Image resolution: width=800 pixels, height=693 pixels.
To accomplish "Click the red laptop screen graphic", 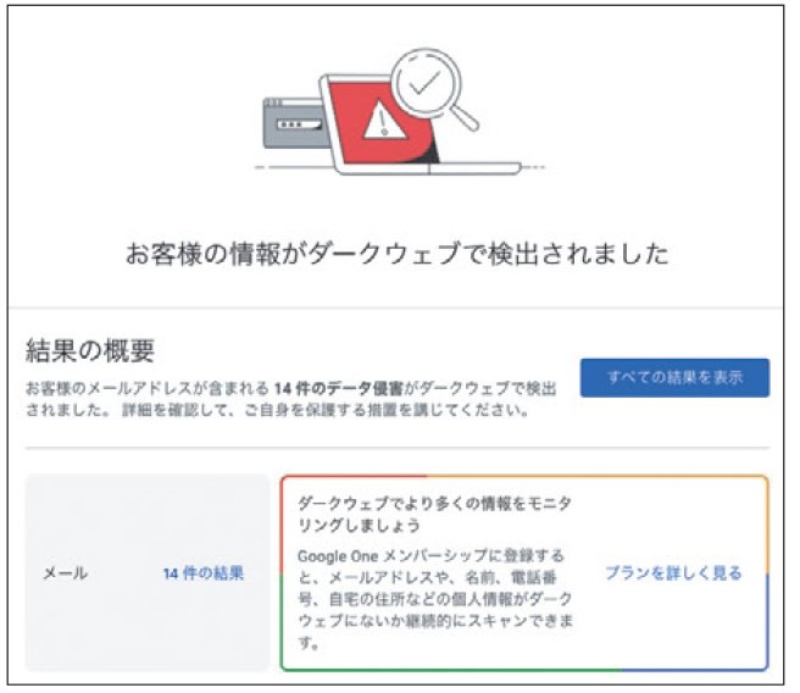I will 380,121.
